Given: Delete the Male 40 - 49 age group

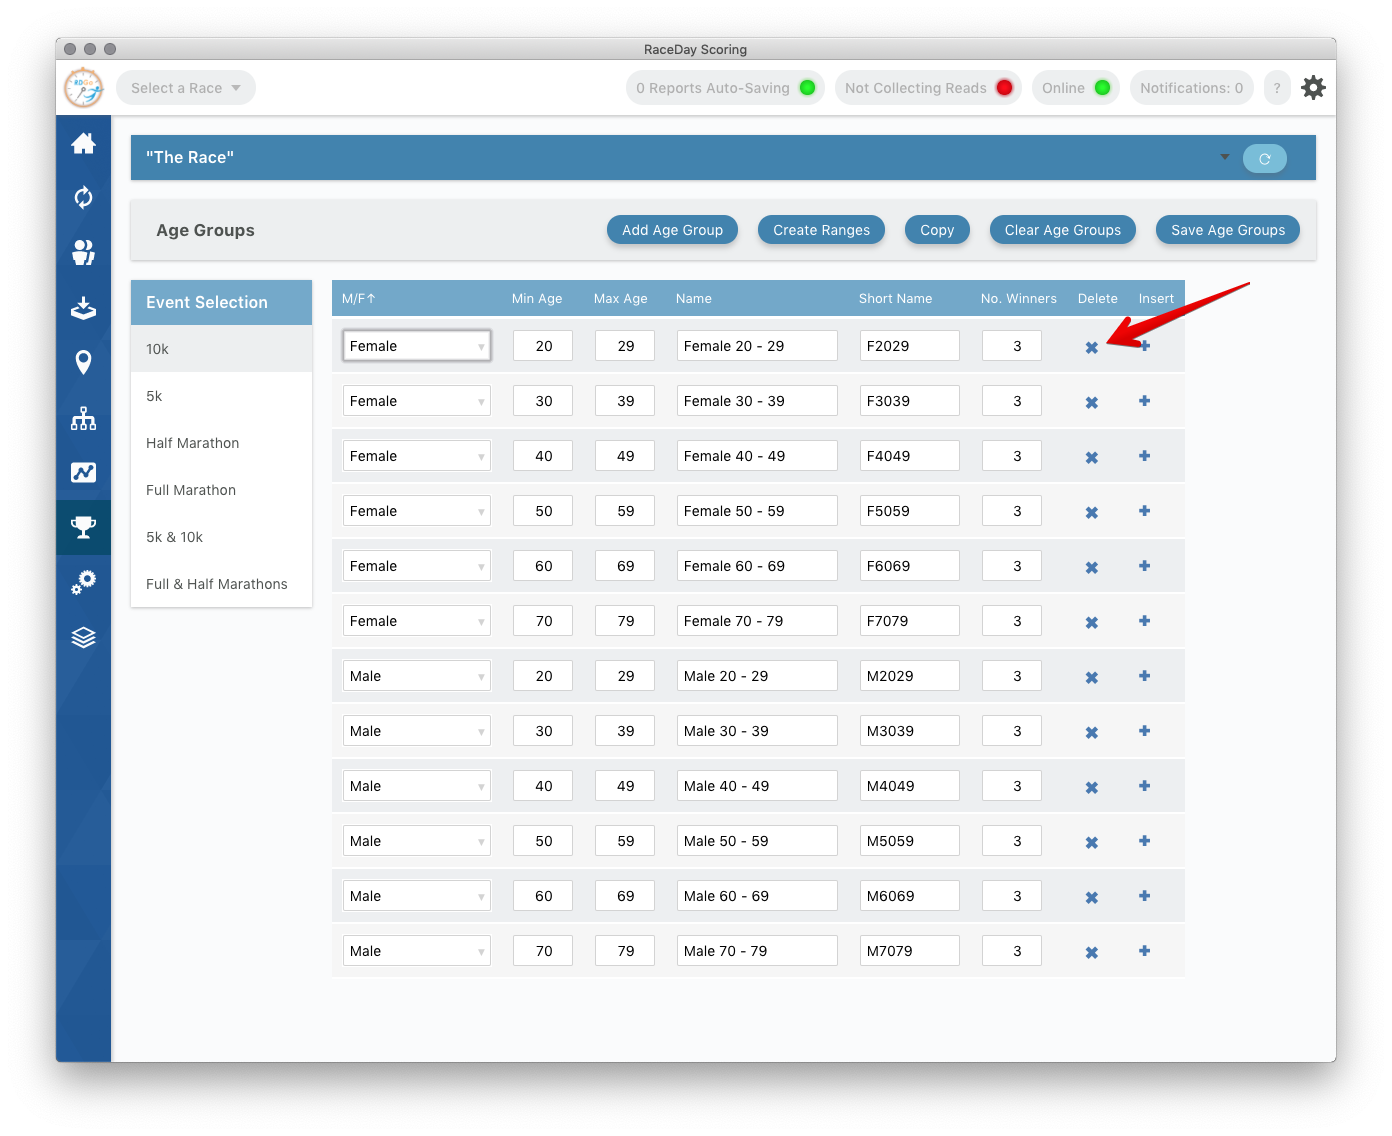Looking at the screenshot, I should coord(1092,787).
